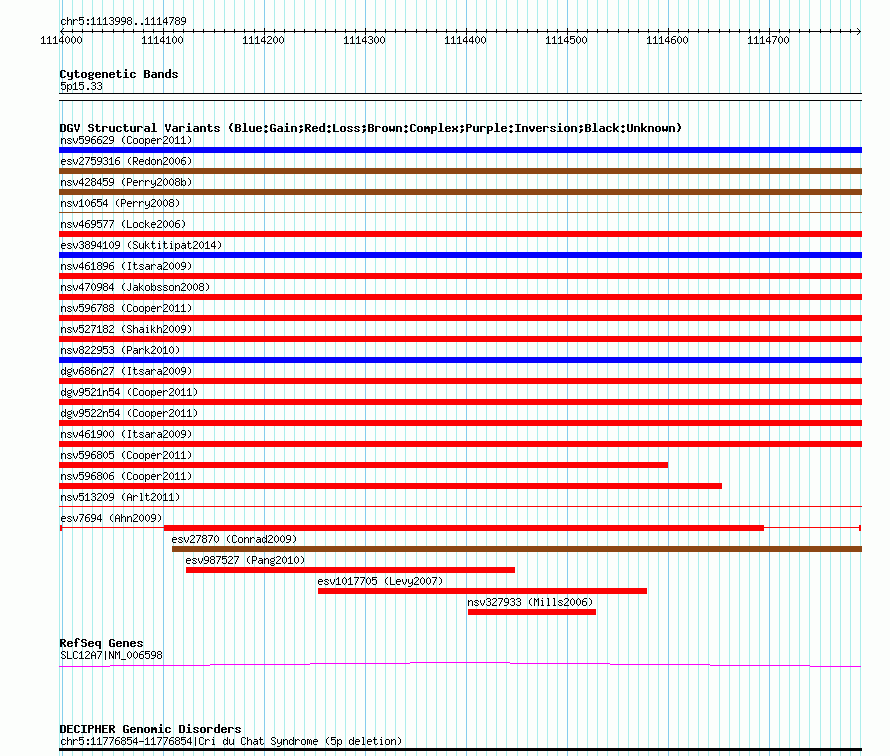Click the nsv596806 (Cooper2011) label
Screen dimensions: 890x756
pyautogui.click(x=126, y=476)
